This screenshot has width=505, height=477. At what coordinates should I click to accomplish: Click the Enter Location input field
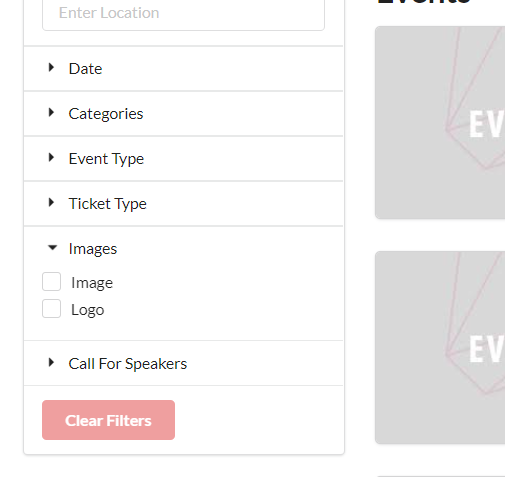[x=183, y=13]
